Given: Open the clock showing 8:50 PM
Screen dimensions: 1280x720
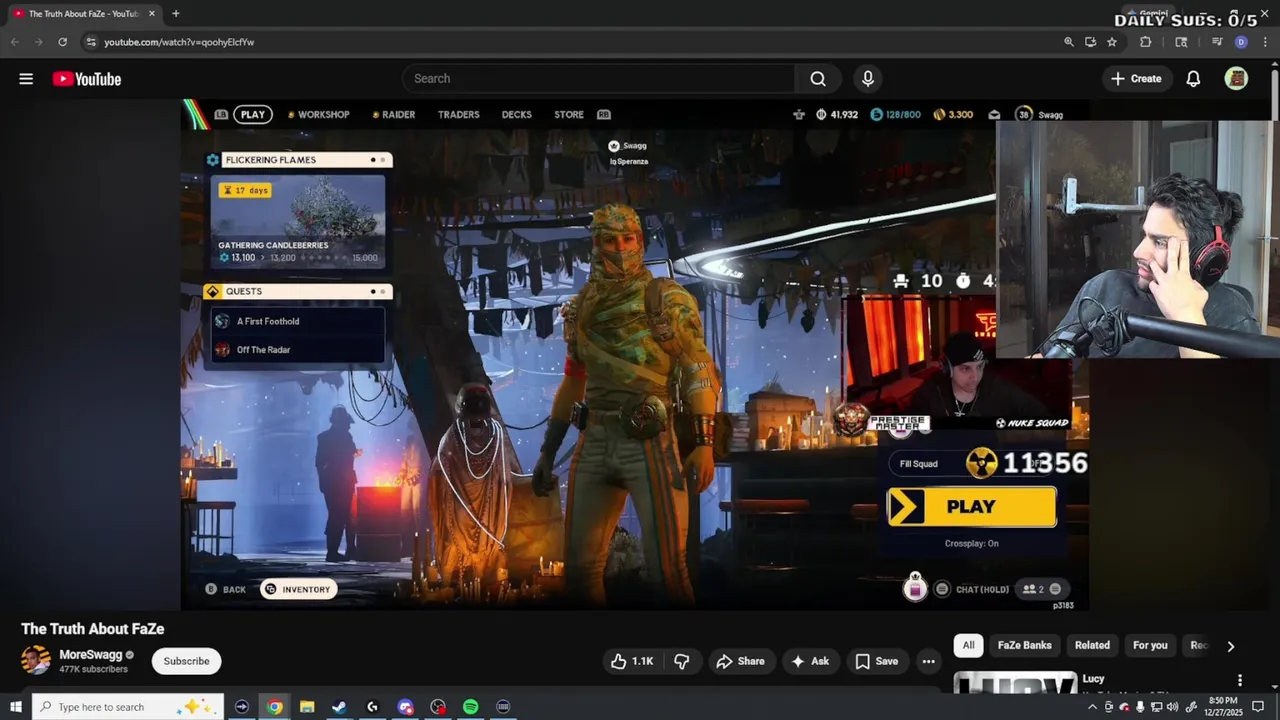Looking at the screenshot, I should 1223,707.
